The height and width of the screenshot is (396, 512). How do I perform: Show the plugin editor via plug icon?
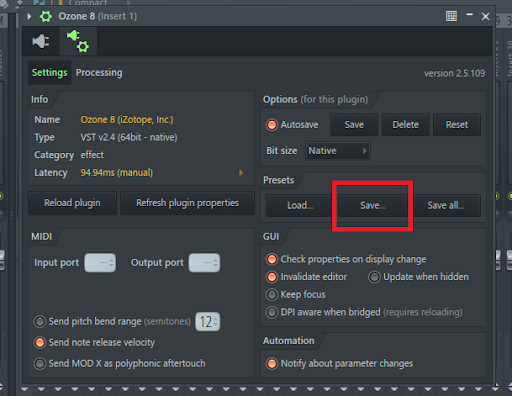tap(41, 41)
